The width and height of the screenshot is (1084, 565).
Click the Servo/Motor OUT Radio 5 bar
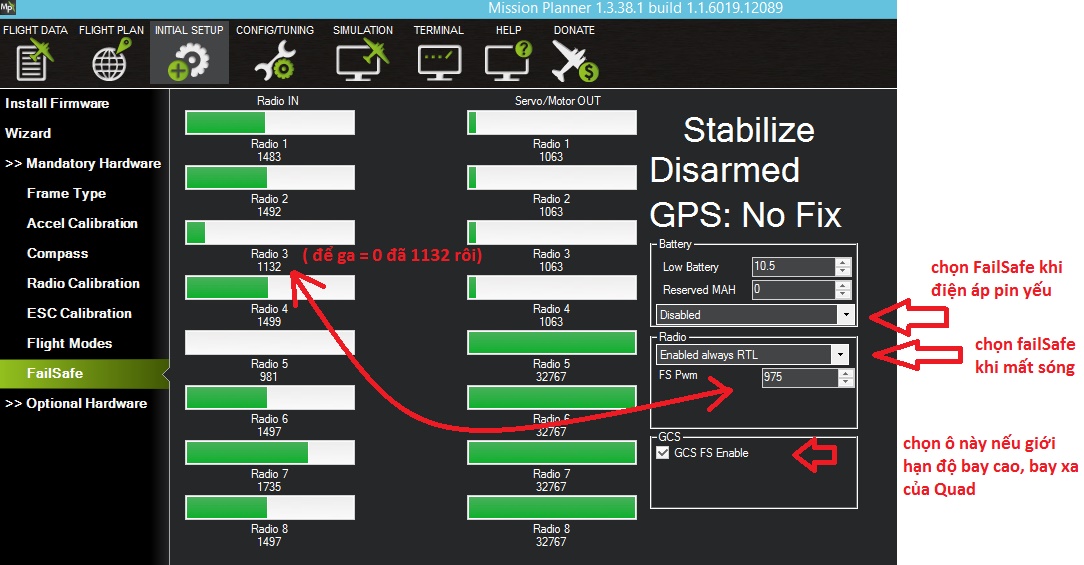[552, 342]
